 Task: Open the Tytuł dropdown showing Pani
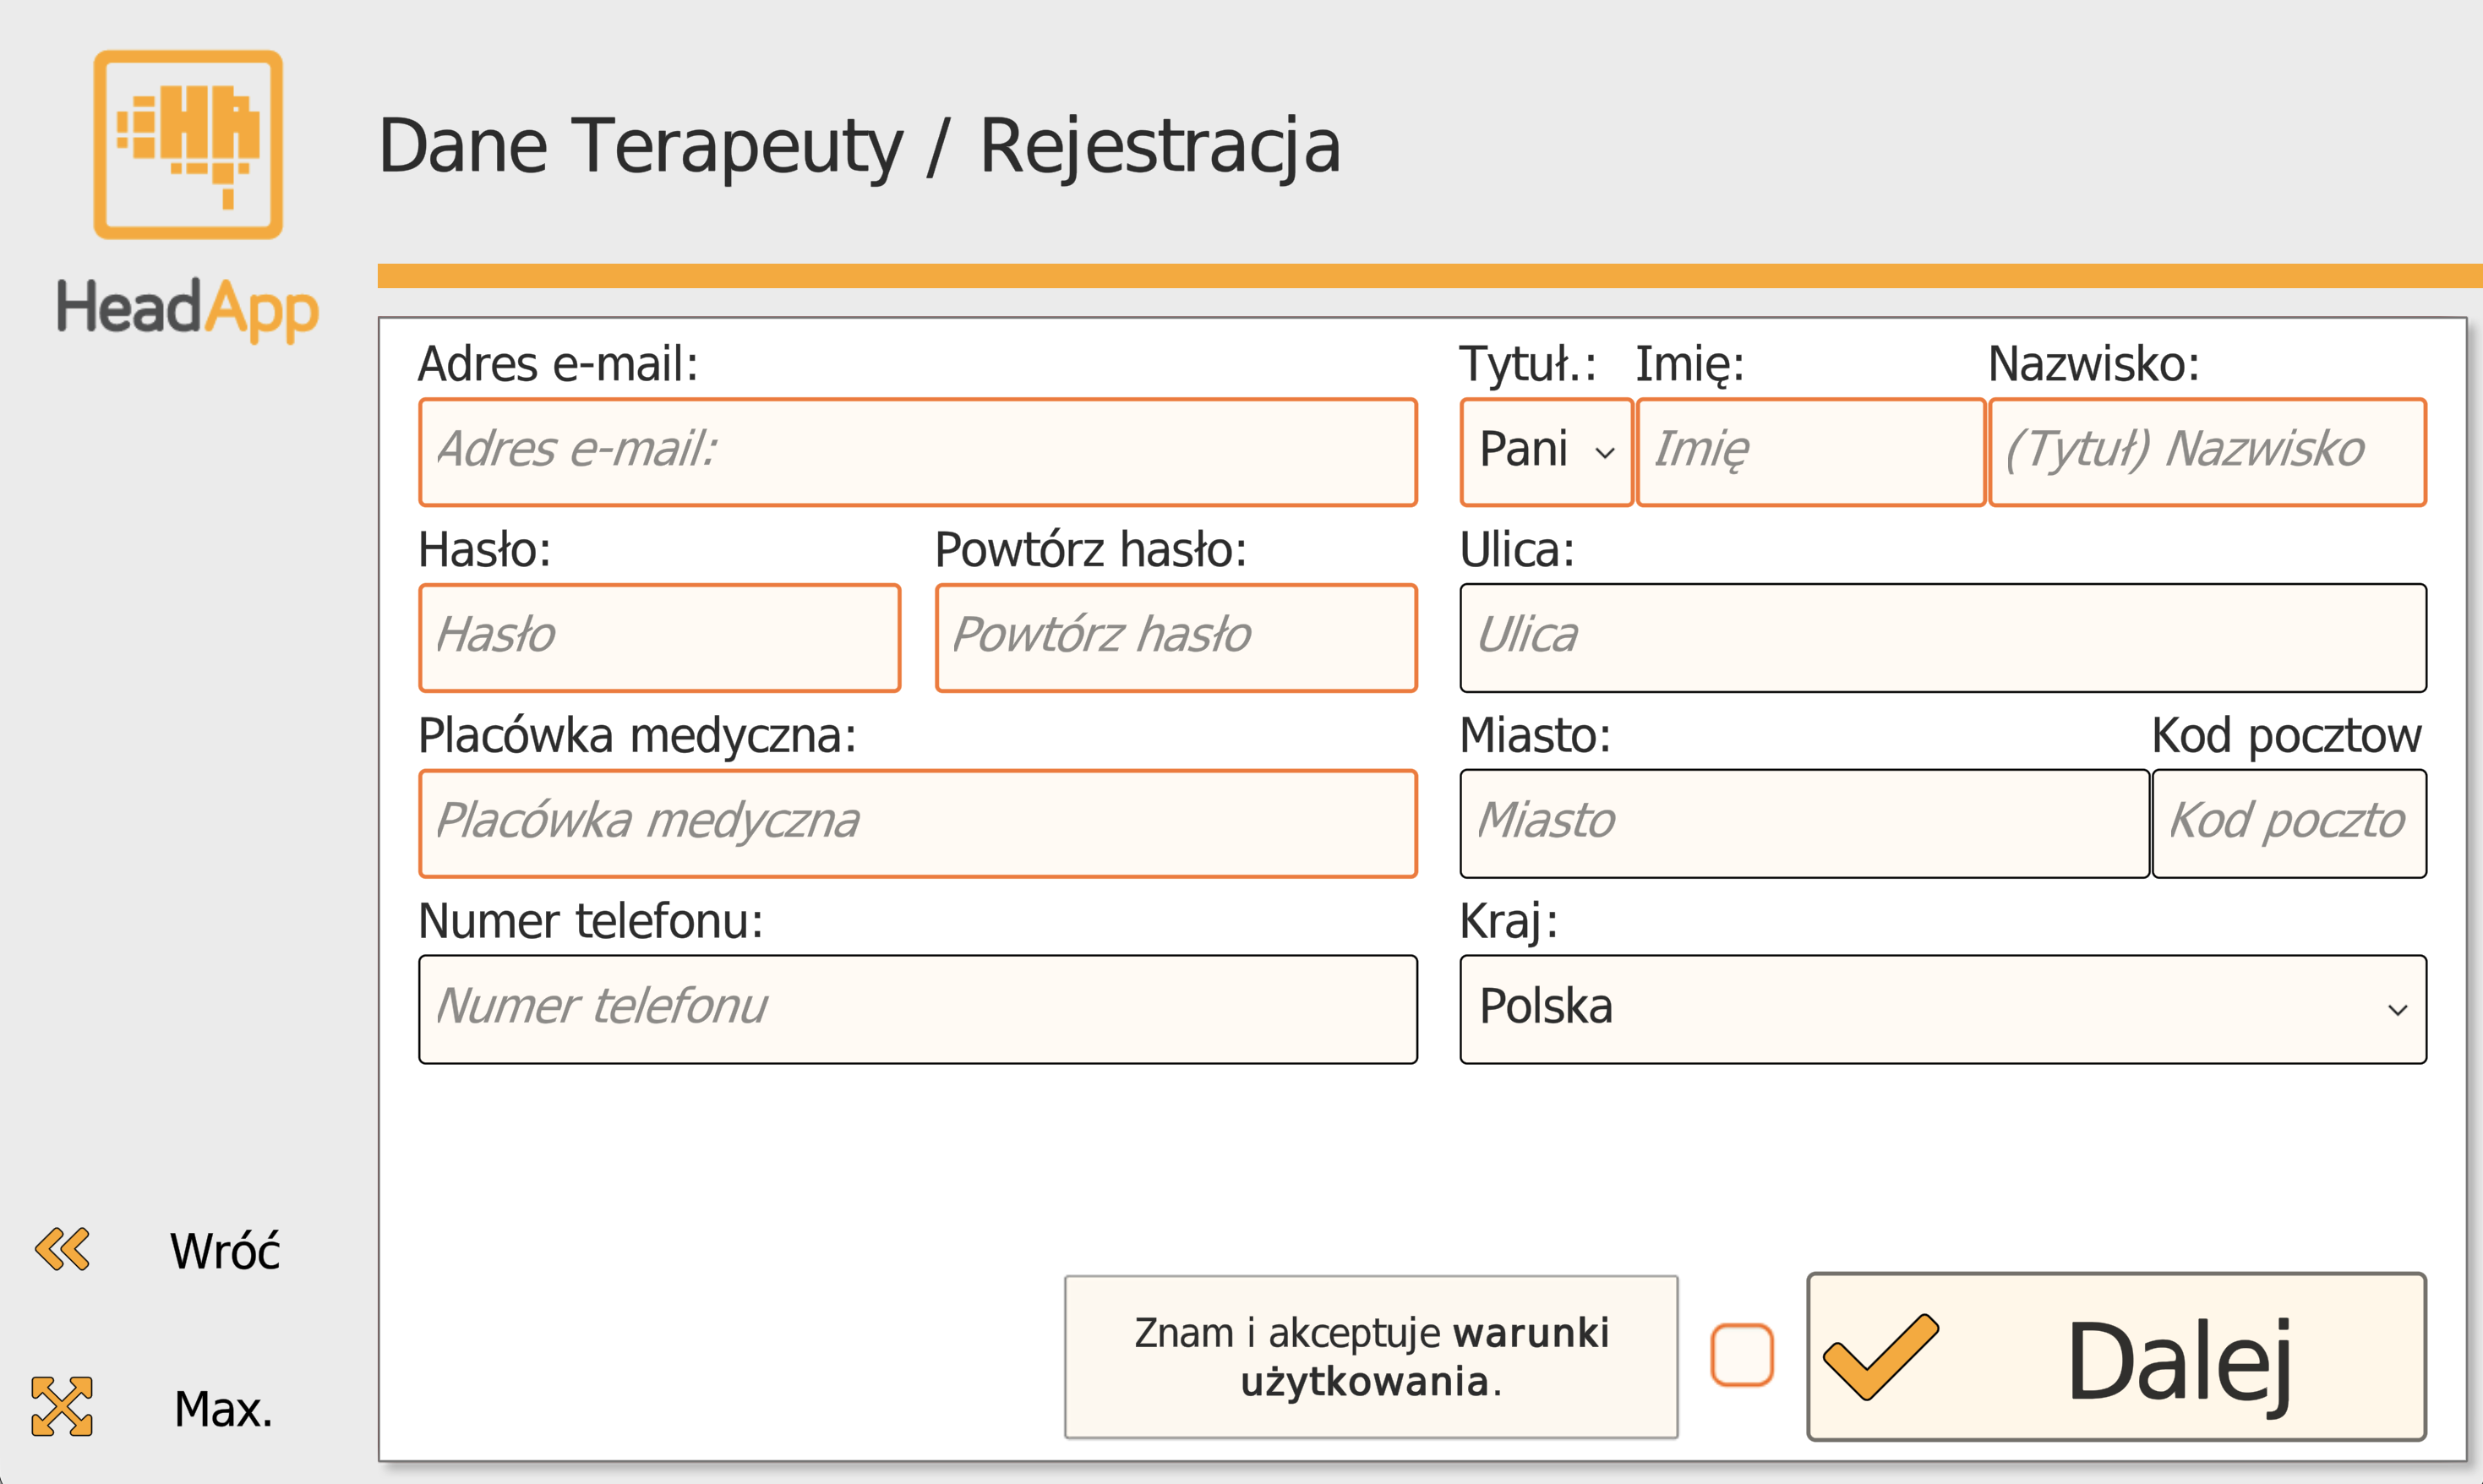tap(1545, 451)
